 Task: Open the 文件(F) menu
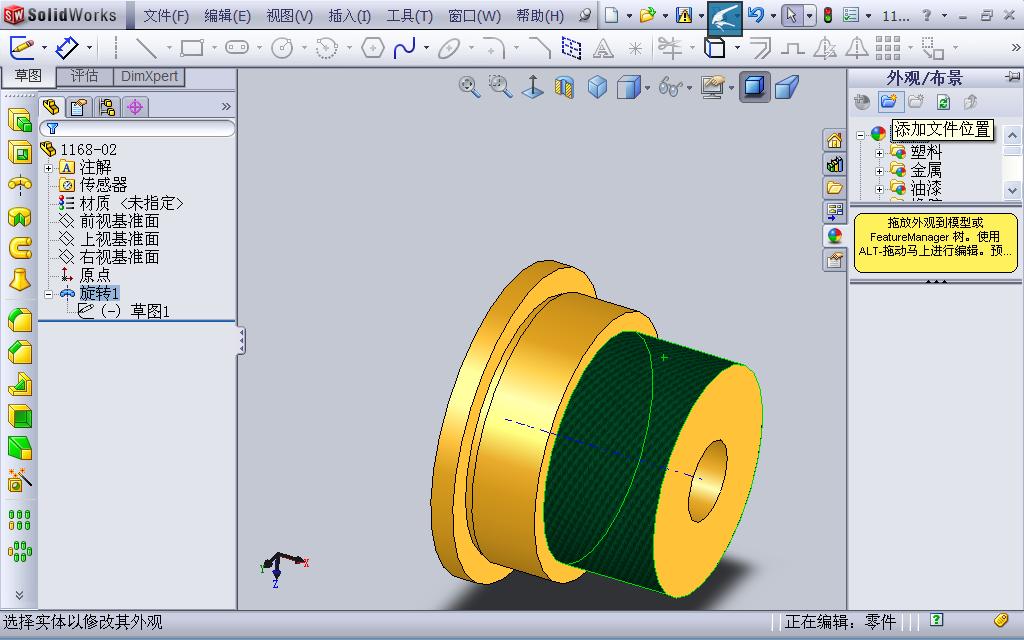[166, 16]
